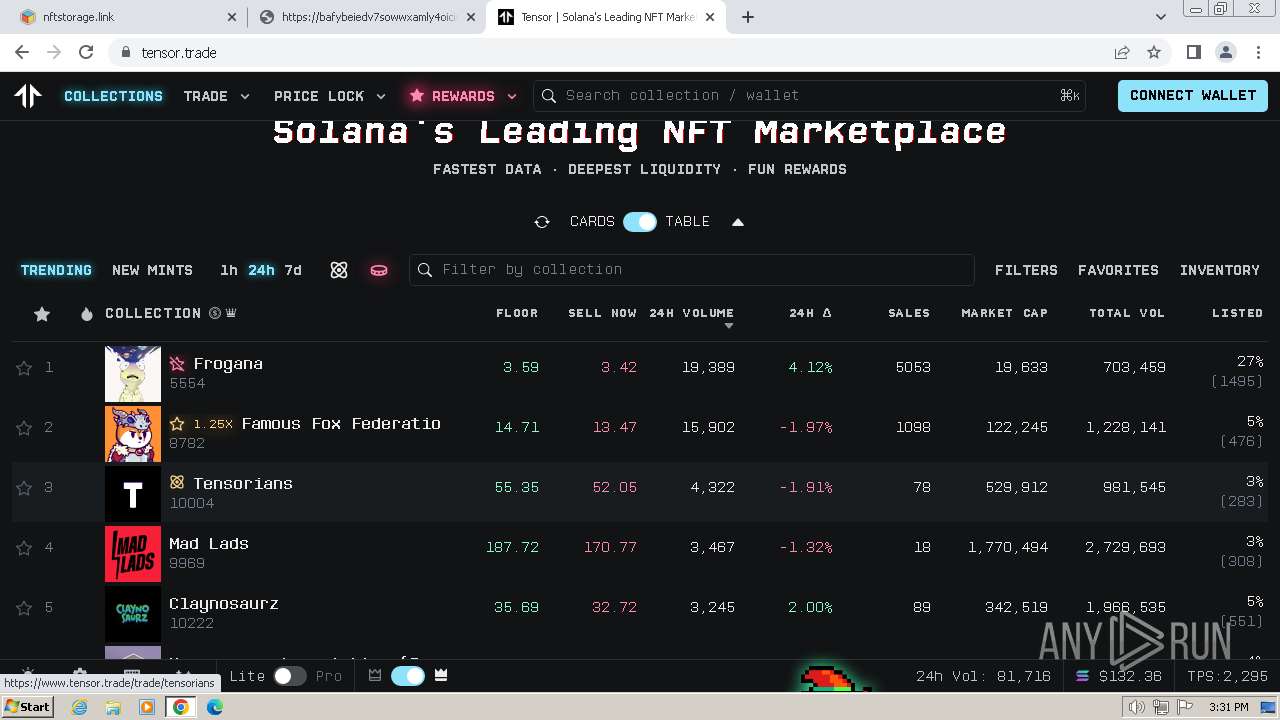Click the Tensorians T logo thumbnail
Viewport: 1280px width, 720px height.
pyautogui.click(x=133, y=494)
